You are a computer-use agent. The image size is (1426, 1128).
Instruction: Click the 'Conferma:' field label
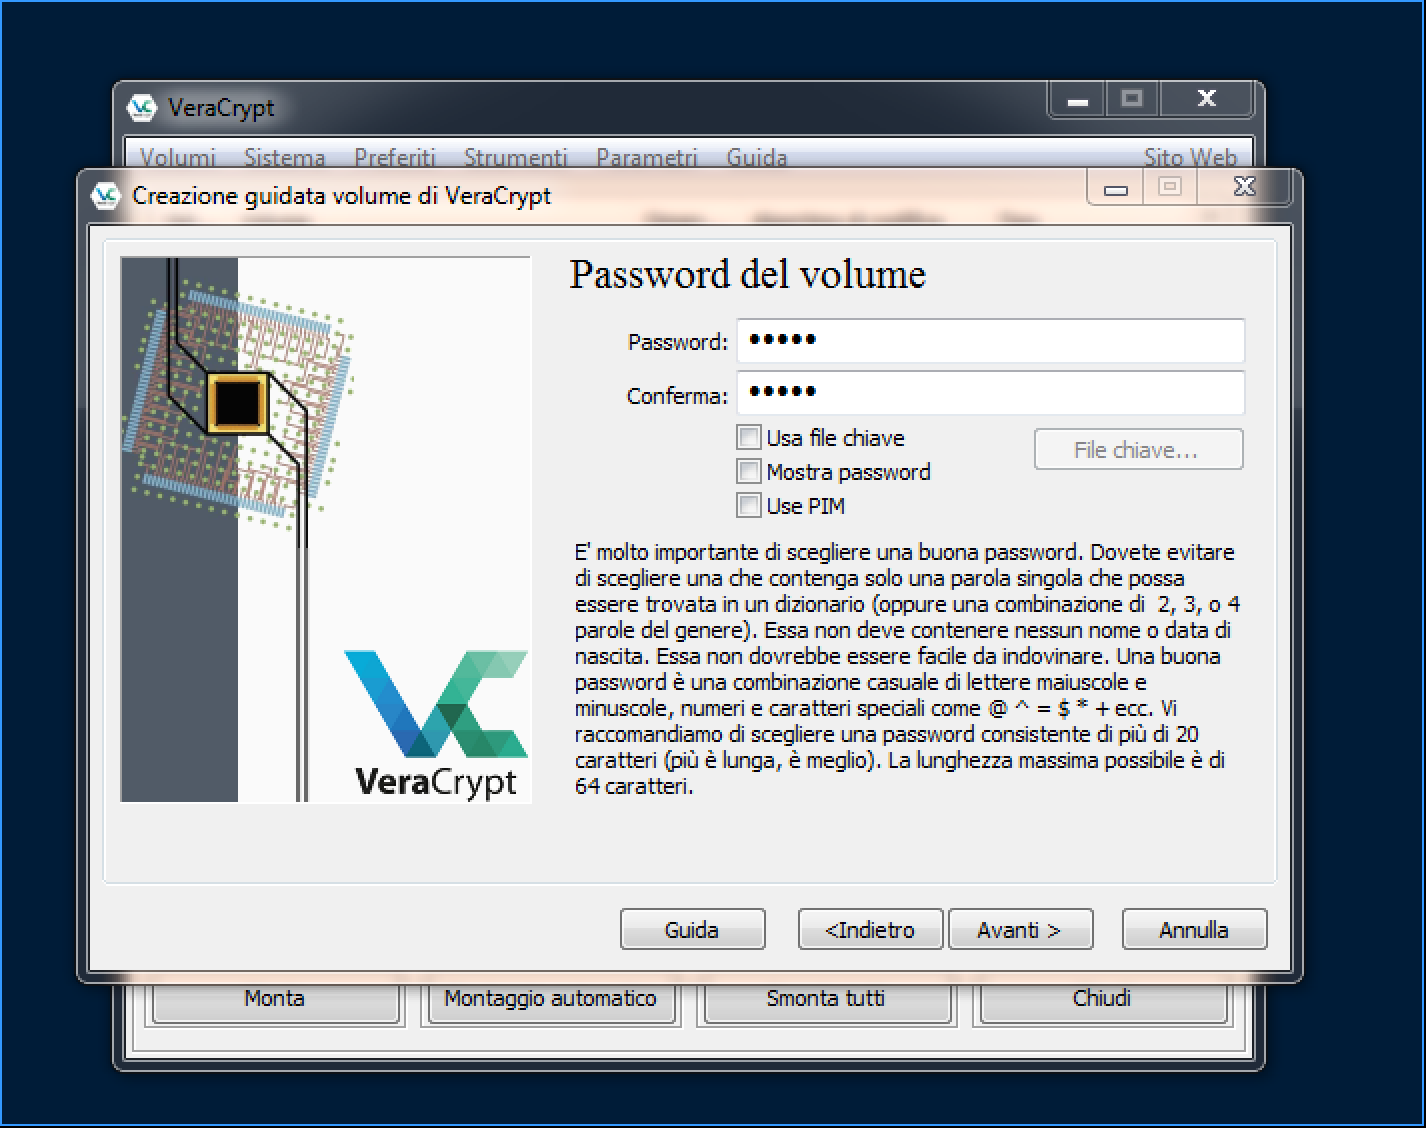[x=677, y=396]
